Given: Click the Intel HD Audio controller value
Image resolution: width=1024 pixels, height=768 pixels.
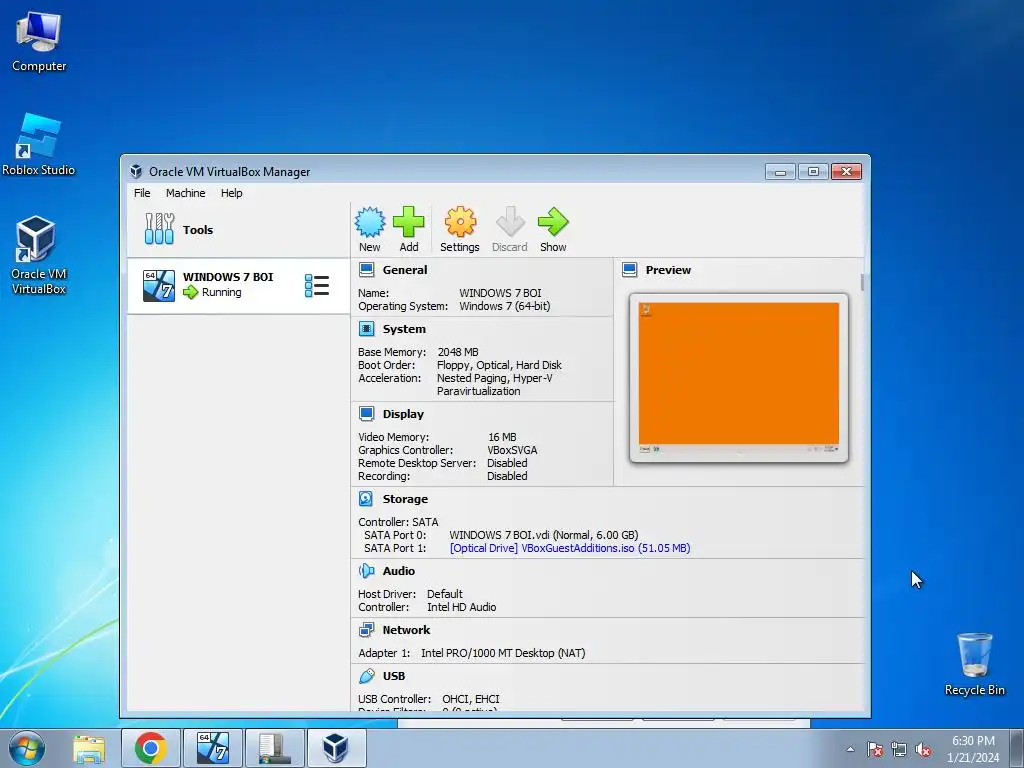Looking at the screenshot, I should pos(461,607).
